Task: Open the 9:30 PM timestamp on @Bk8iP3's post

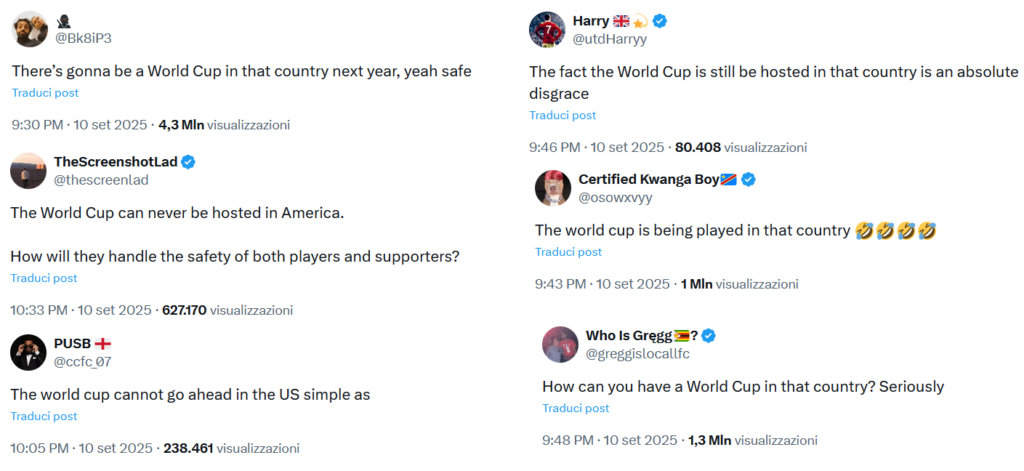Action: [36, 125]
